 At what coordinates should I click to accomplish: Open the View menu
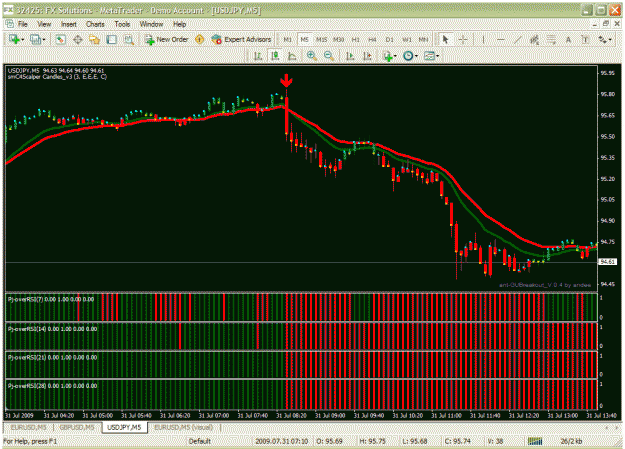(44, 24)
